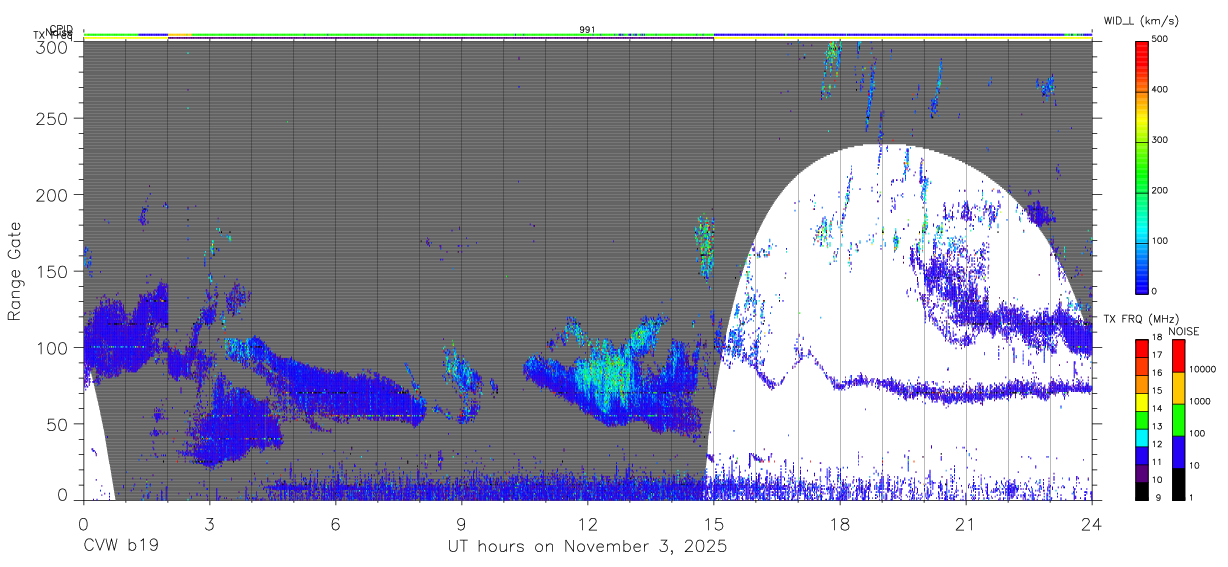Click the CPID label in the plot's upper left

point(61,28)
